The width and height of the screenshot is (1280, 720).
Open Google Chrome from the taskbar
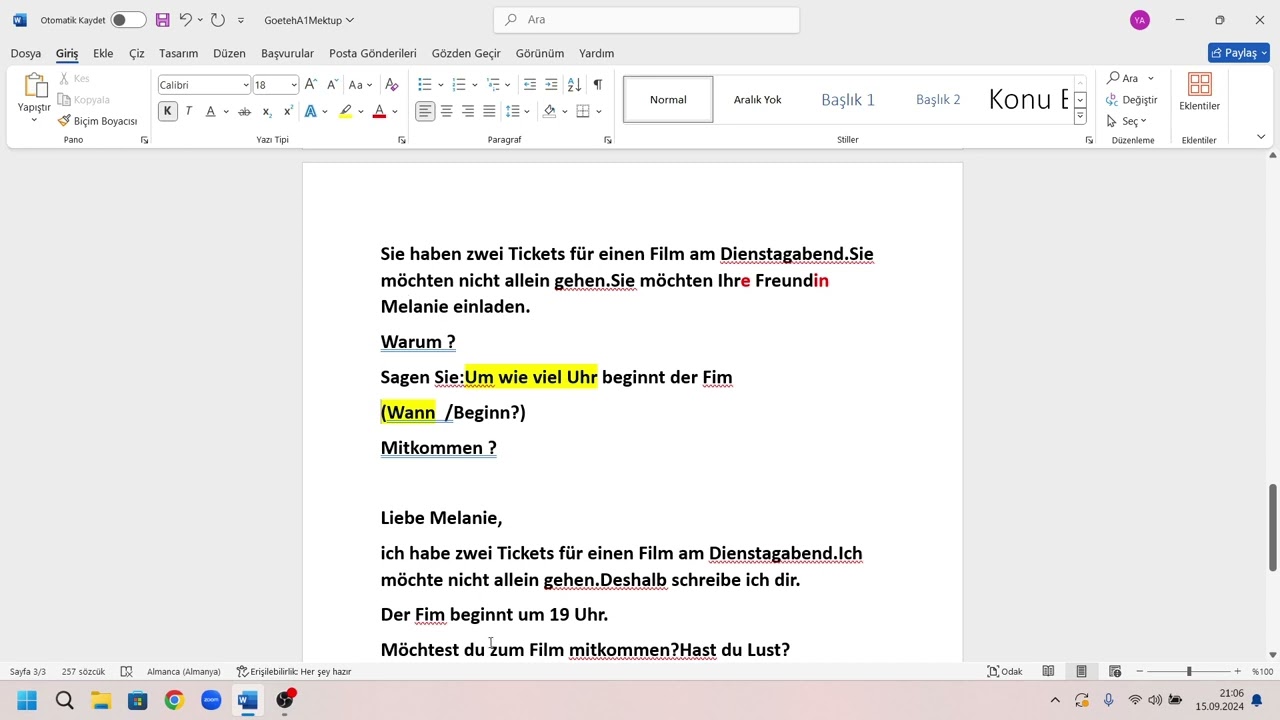[x=174, y=700]
